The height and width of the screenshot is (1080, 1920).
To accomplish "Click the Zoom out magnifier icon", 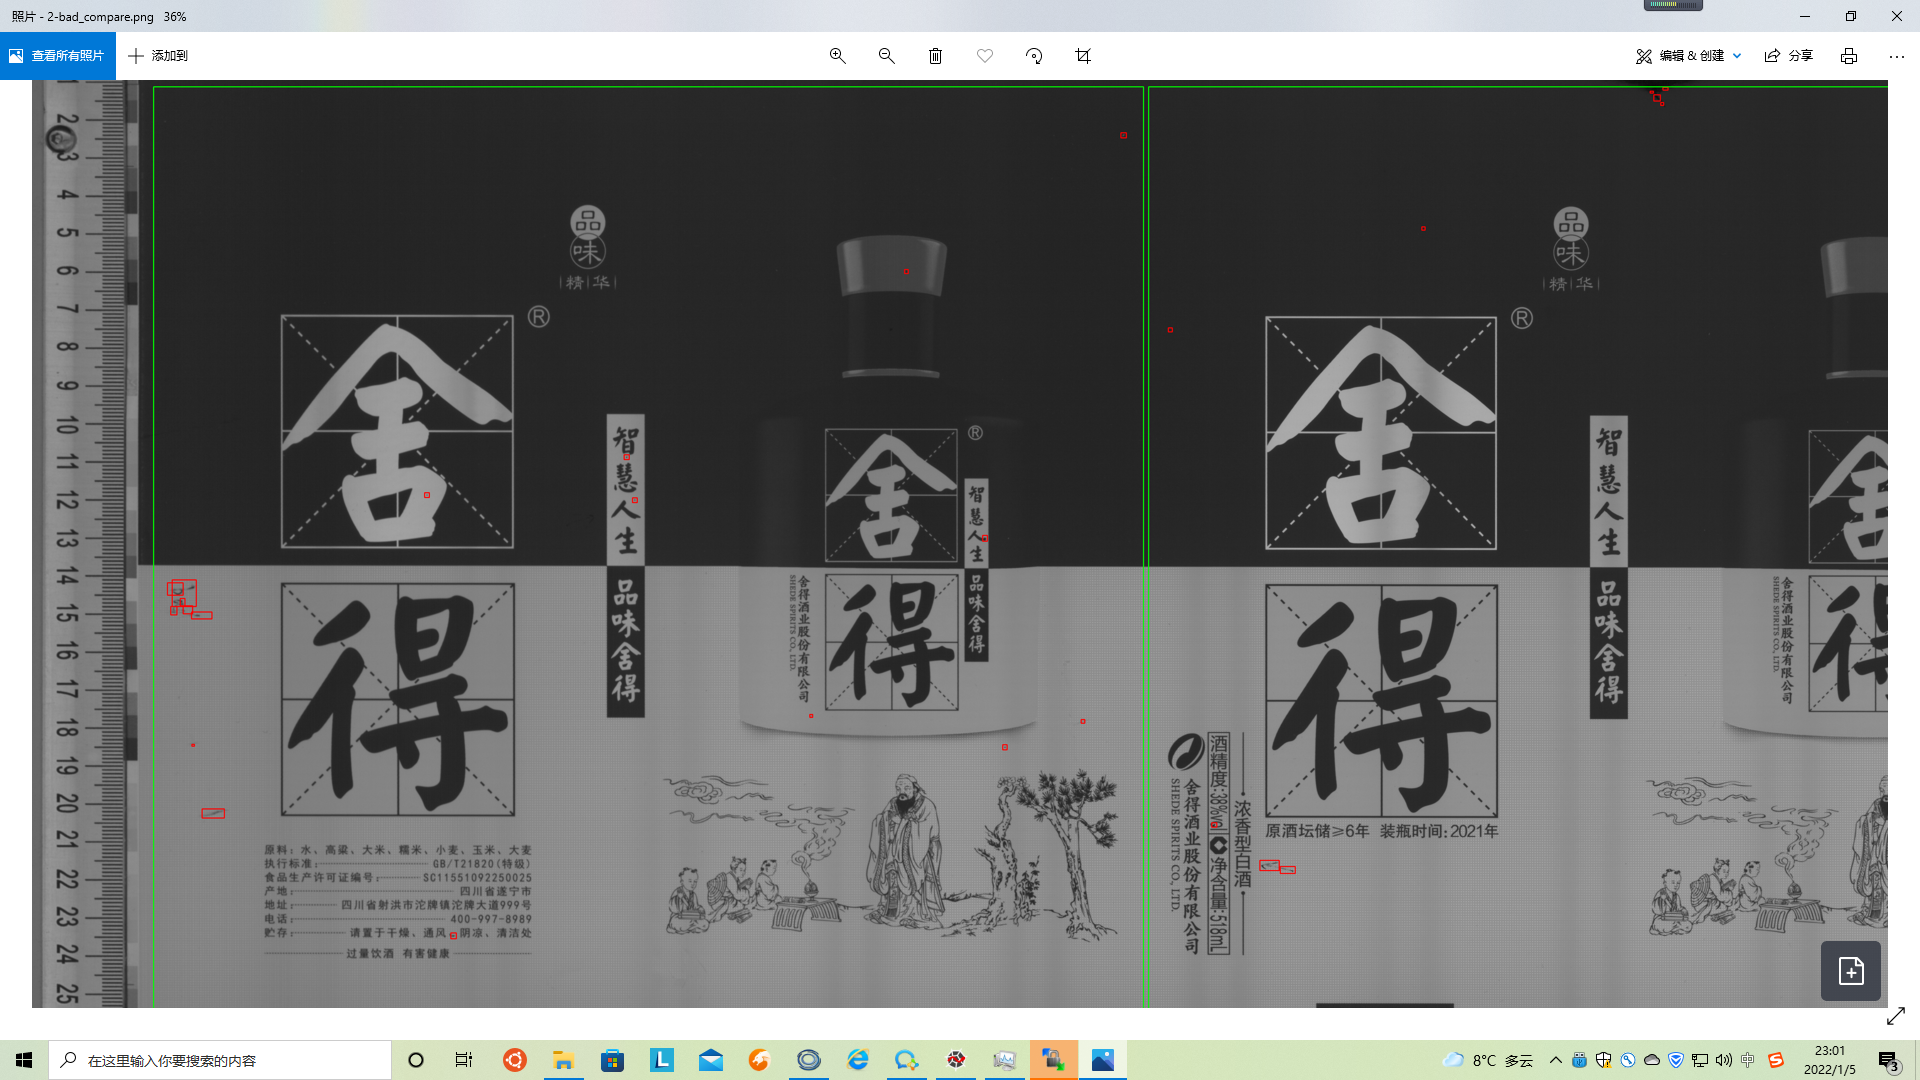I will pos(886,56).
